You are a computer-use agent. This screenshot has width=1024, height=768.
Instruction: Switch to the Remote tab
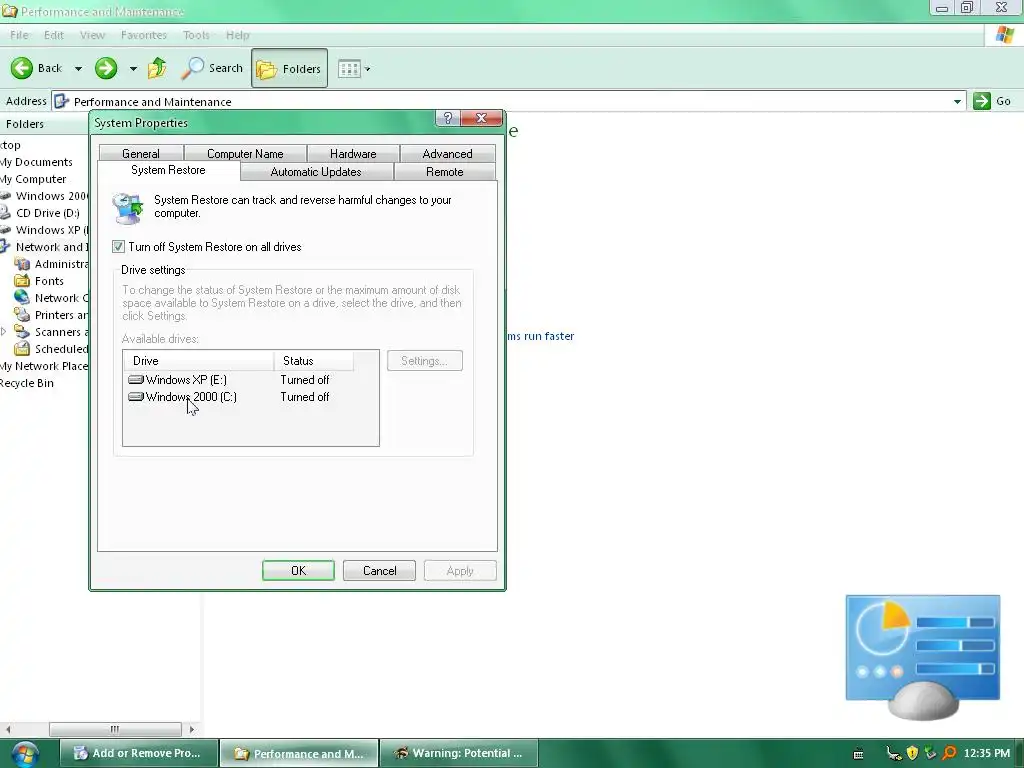click(x=445, y=172)
